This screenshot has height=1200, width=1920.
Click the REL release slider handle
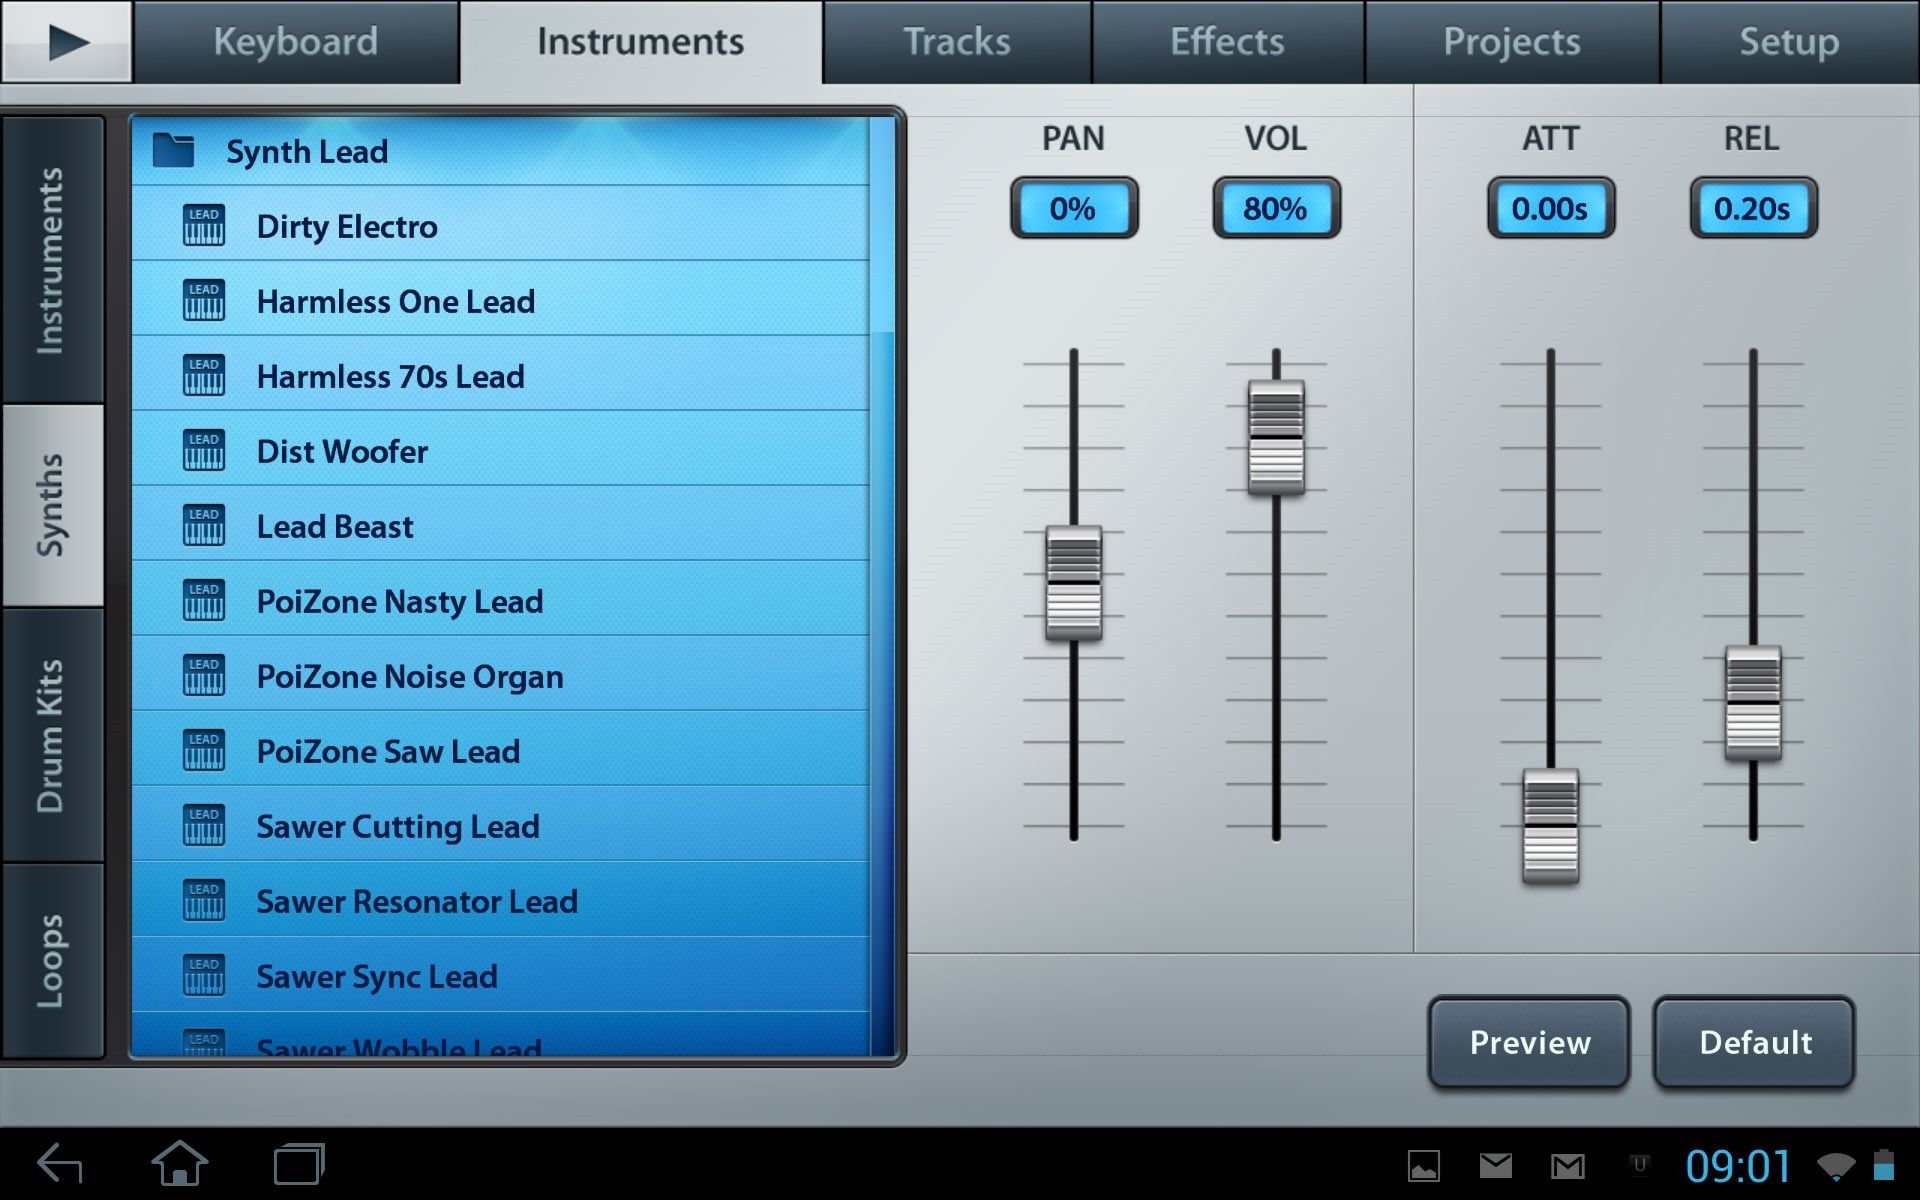click(x=1752, y=703)
